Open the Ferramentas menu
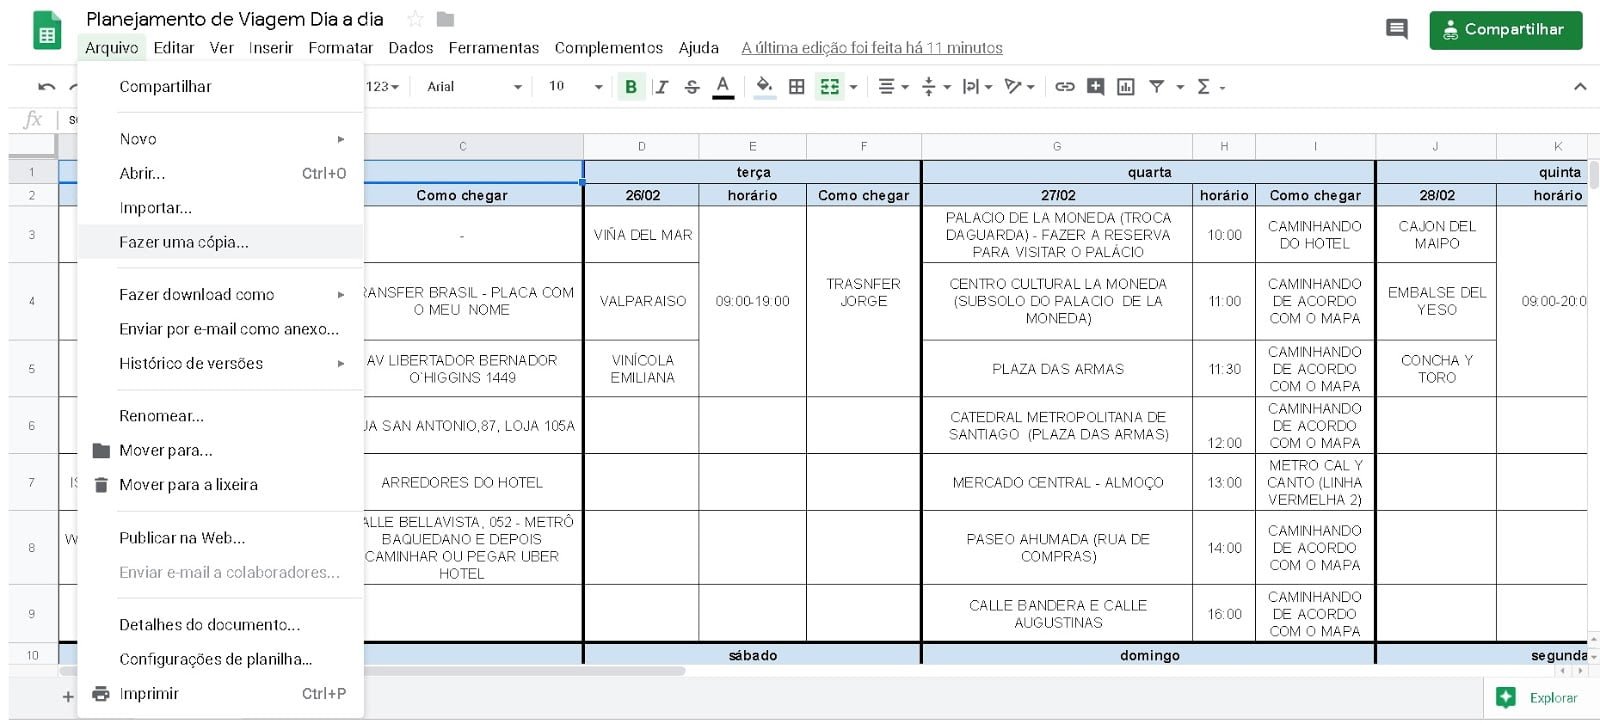This screenshot has width=1600, height=724. point(493,48)
